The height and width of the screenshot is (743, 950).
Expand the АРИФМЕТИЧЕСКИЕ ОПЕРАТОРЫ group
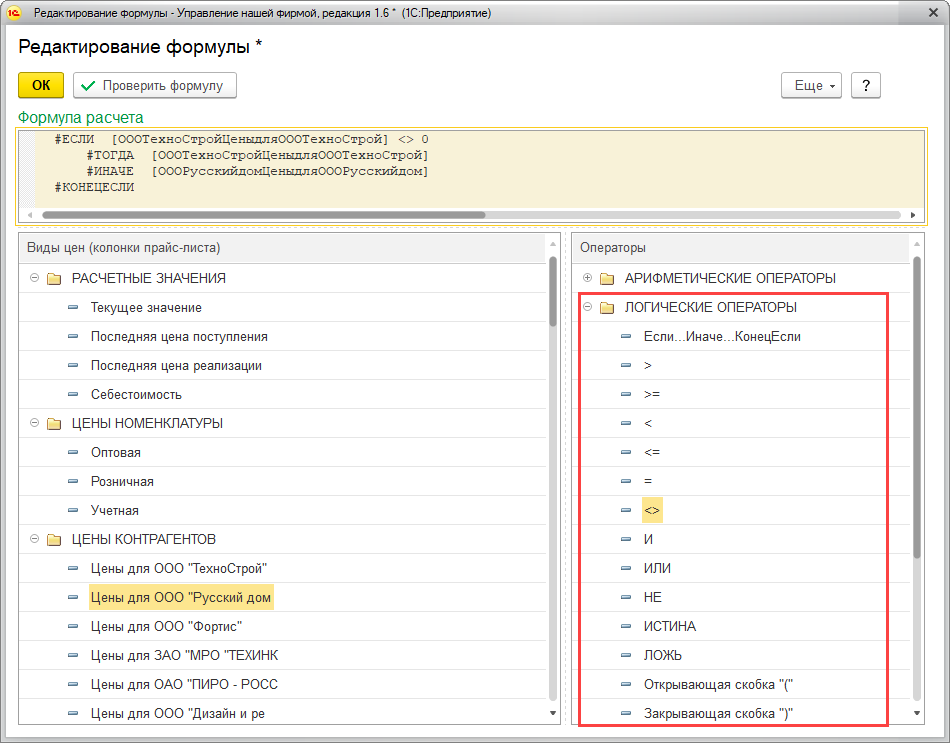click(x=587, y=278)
